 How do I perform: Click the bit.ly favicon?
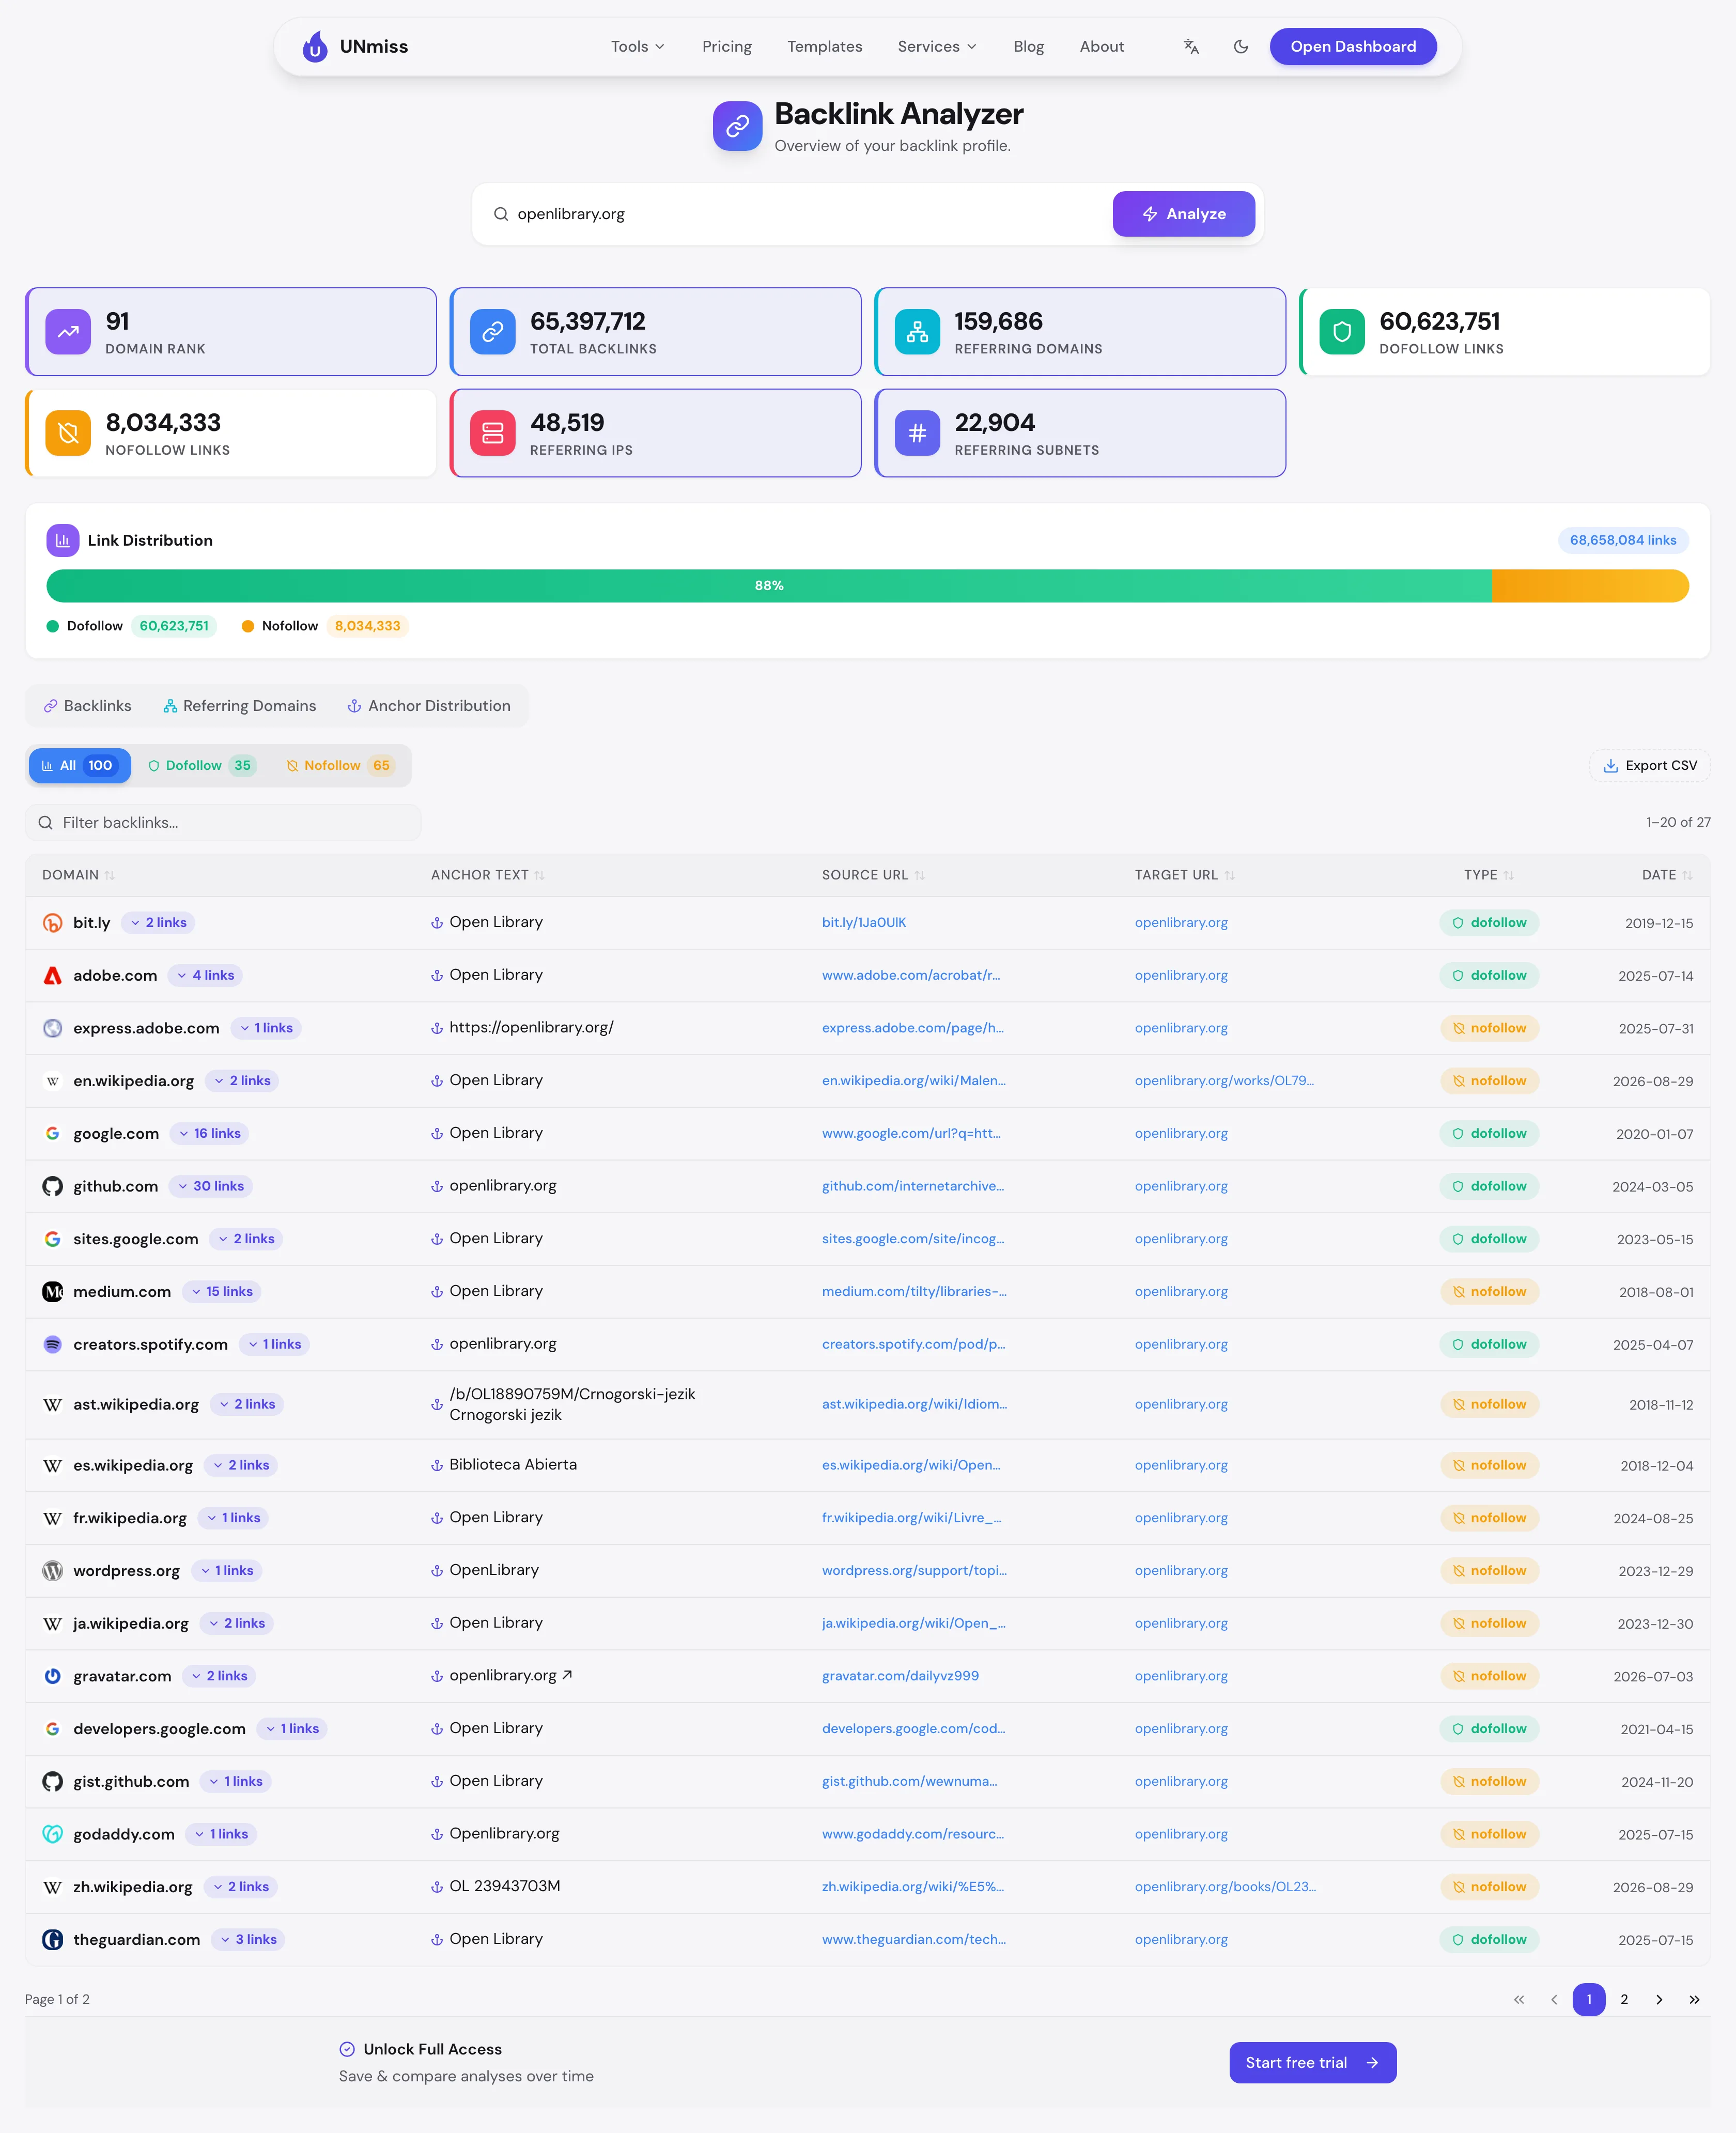coord(53,923)
